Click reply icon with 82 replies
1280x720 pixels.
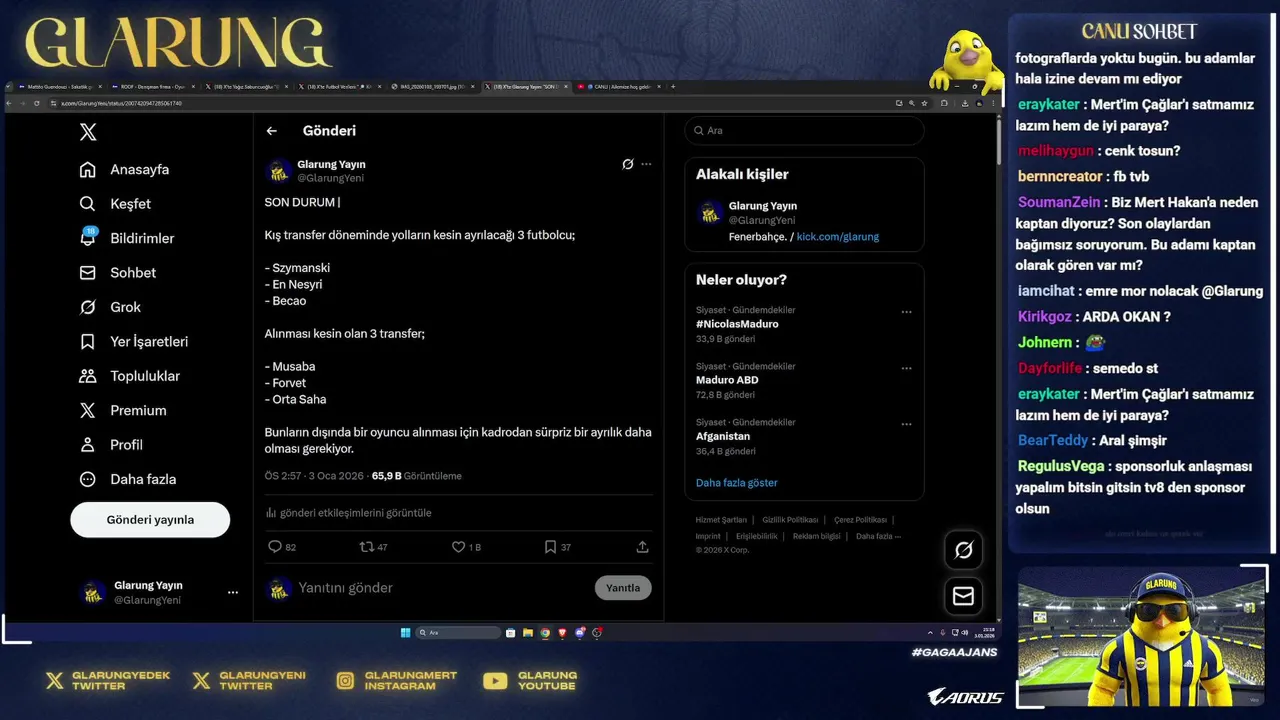tap(275, 547)
